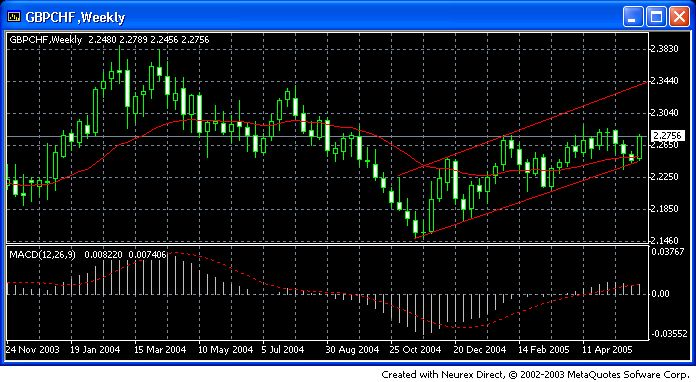696x382 pixels.
Task: Click the GBPCHF,Weekly OHLC info text
Action: tap(109, 39)
